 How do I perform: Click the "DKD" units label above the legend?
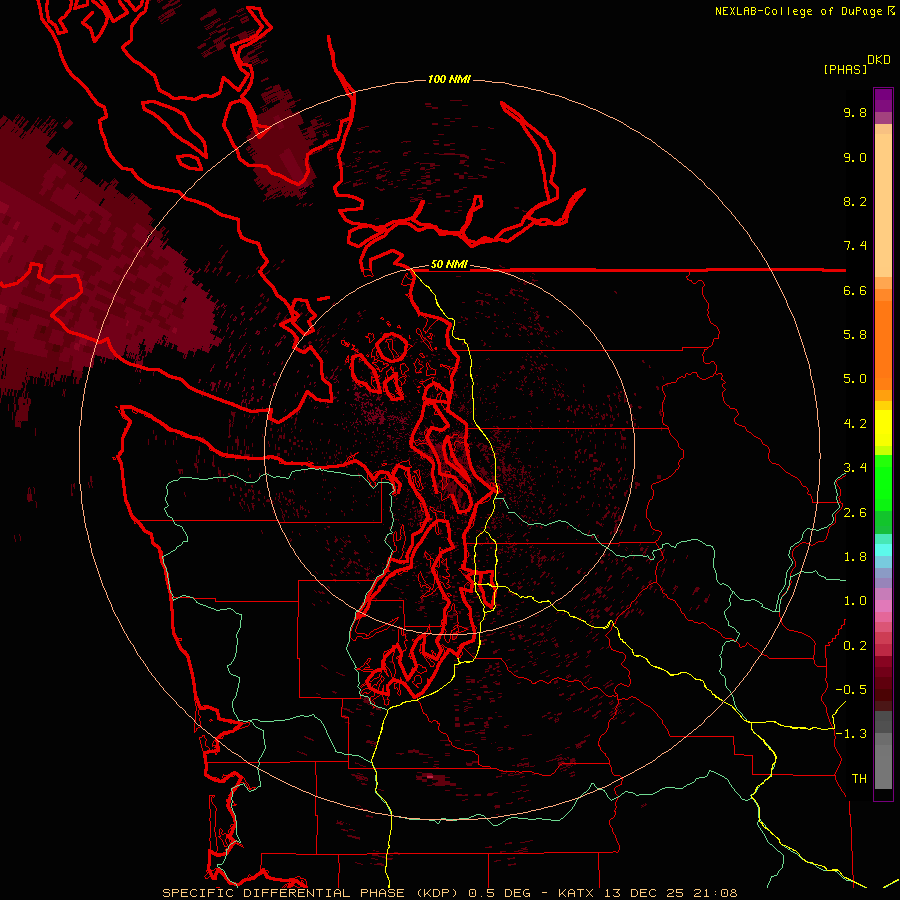pyautogui.click(x=879, y=60)
